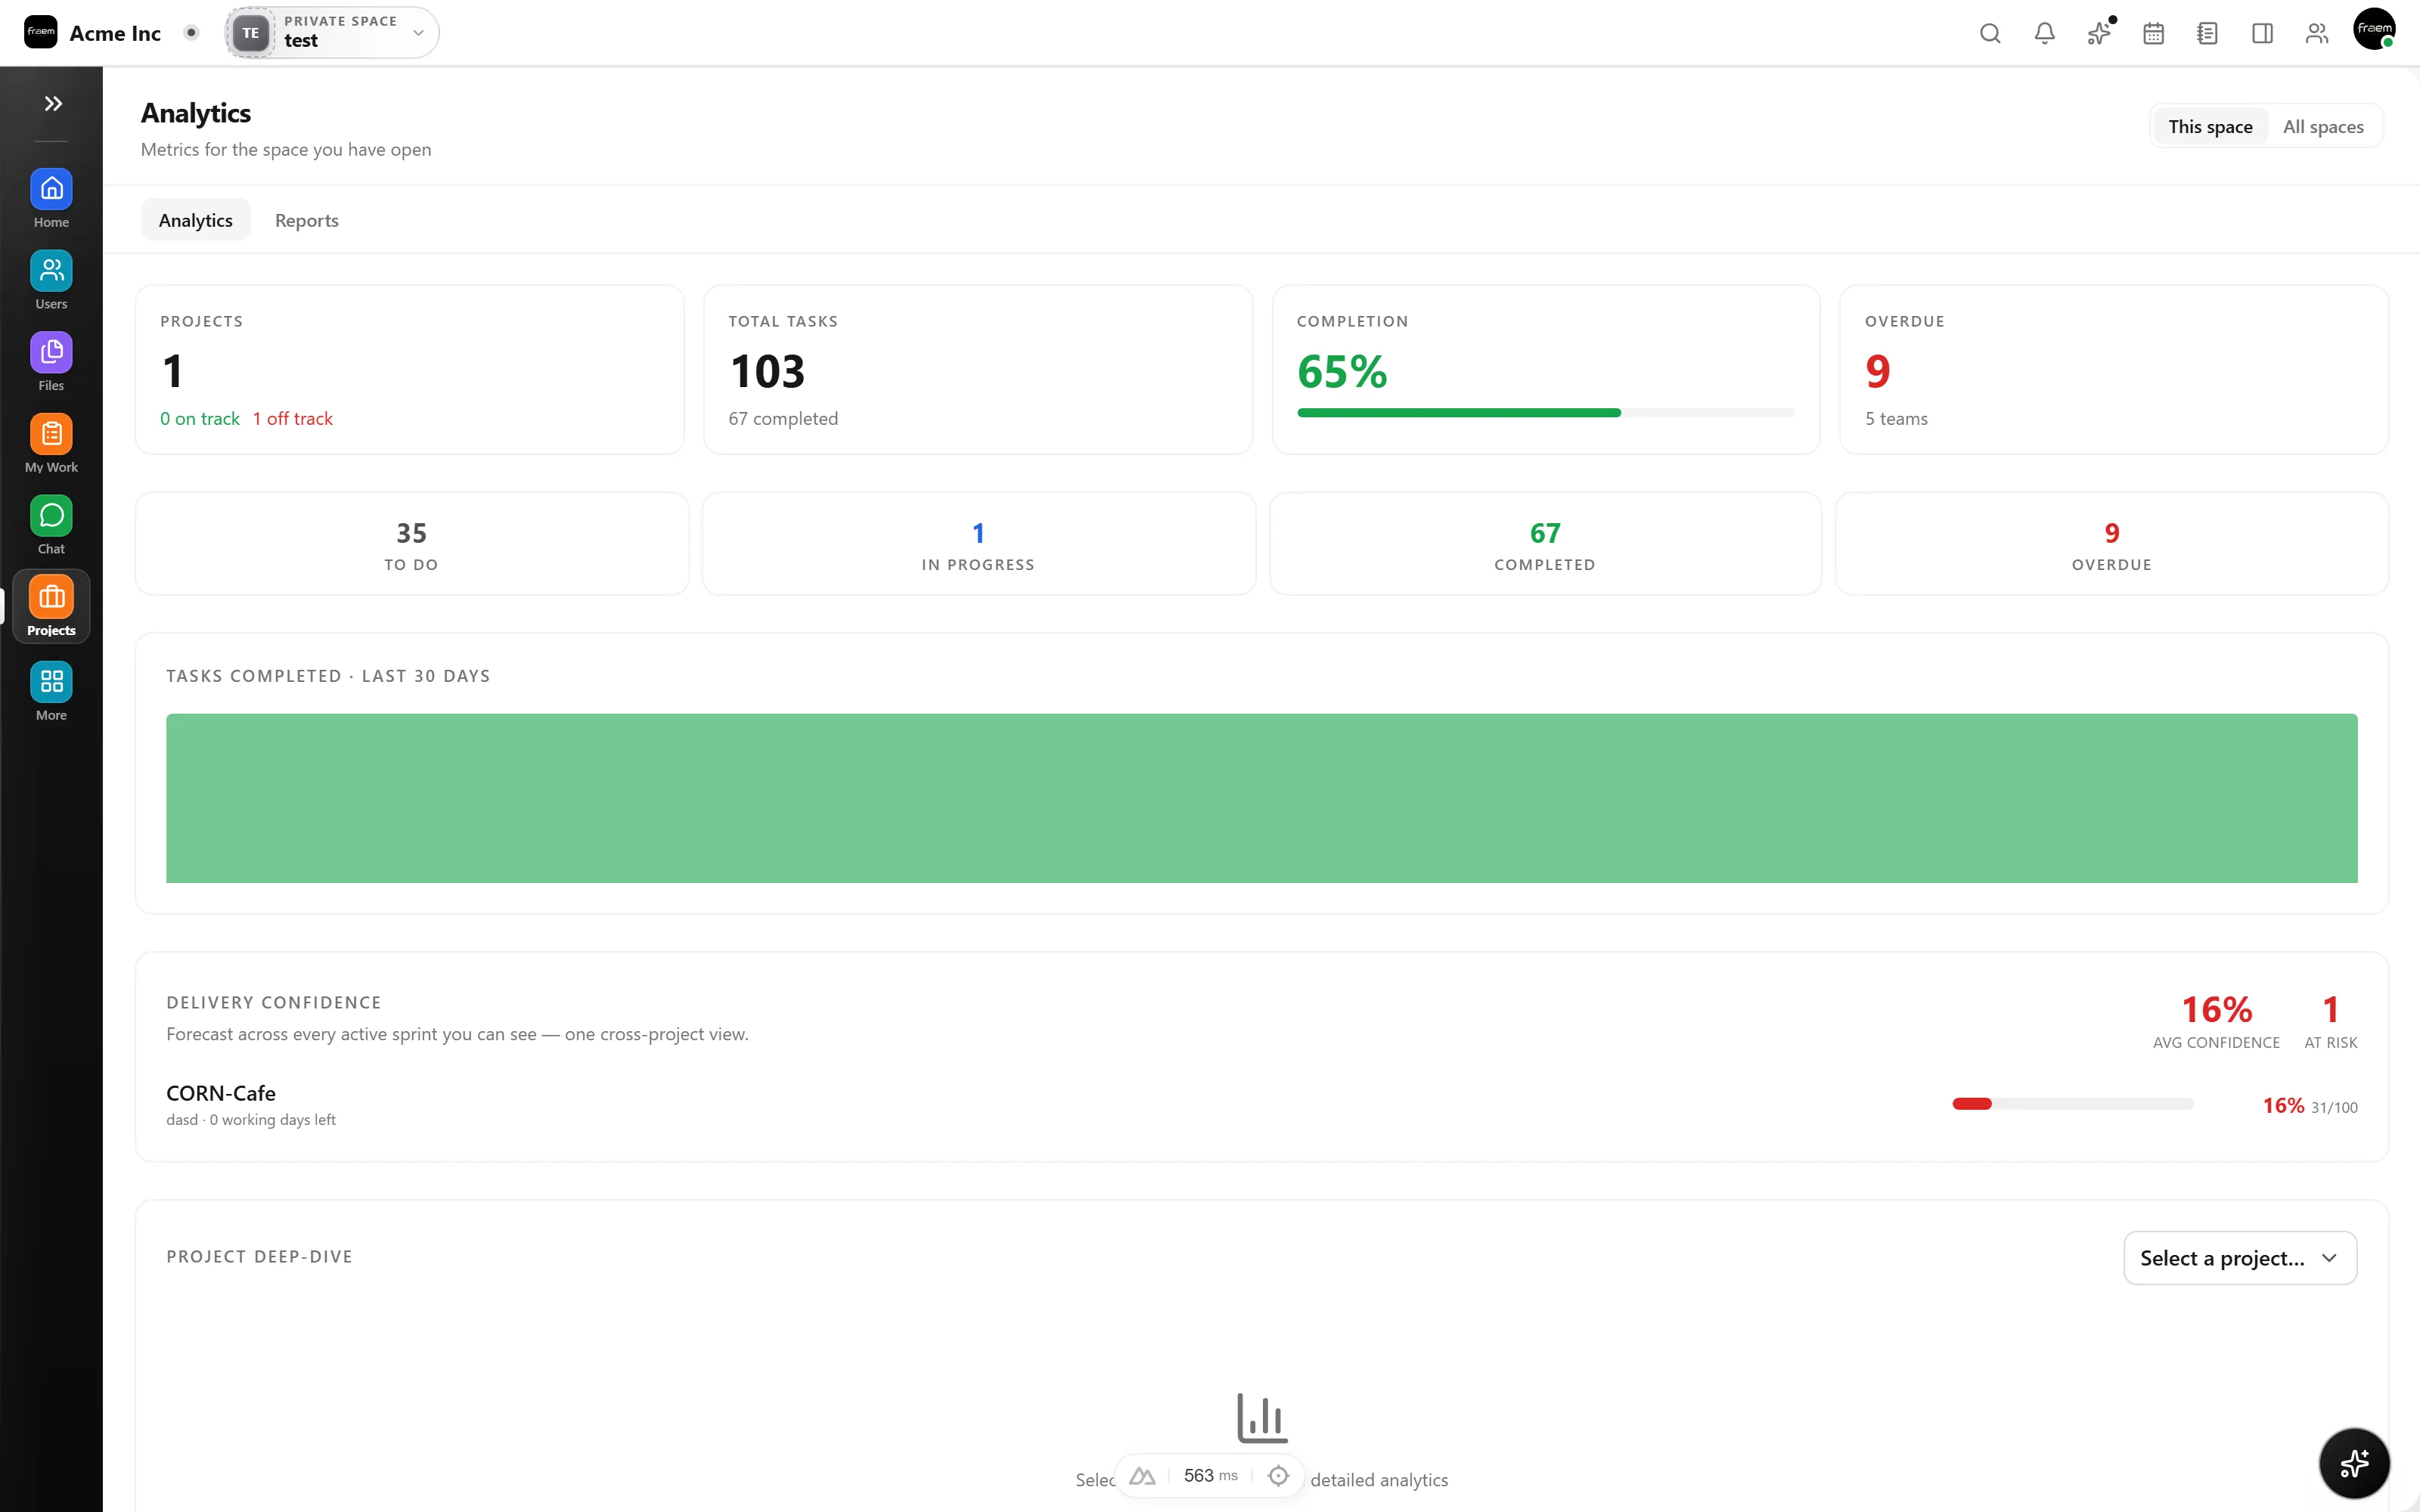Click the TE space avatar
Viewport: 2420px width, 1512px height.
pos(250,33)
